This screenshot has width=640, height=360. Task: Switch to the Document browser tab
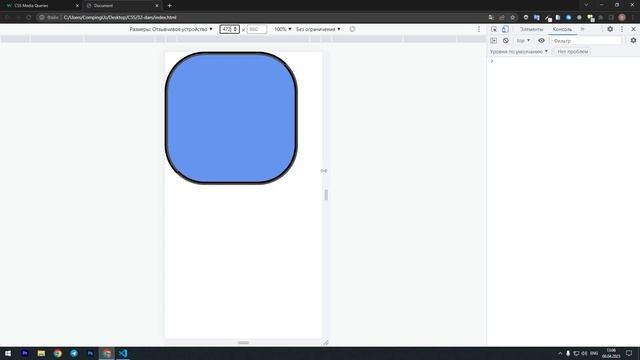pos(122,6)
